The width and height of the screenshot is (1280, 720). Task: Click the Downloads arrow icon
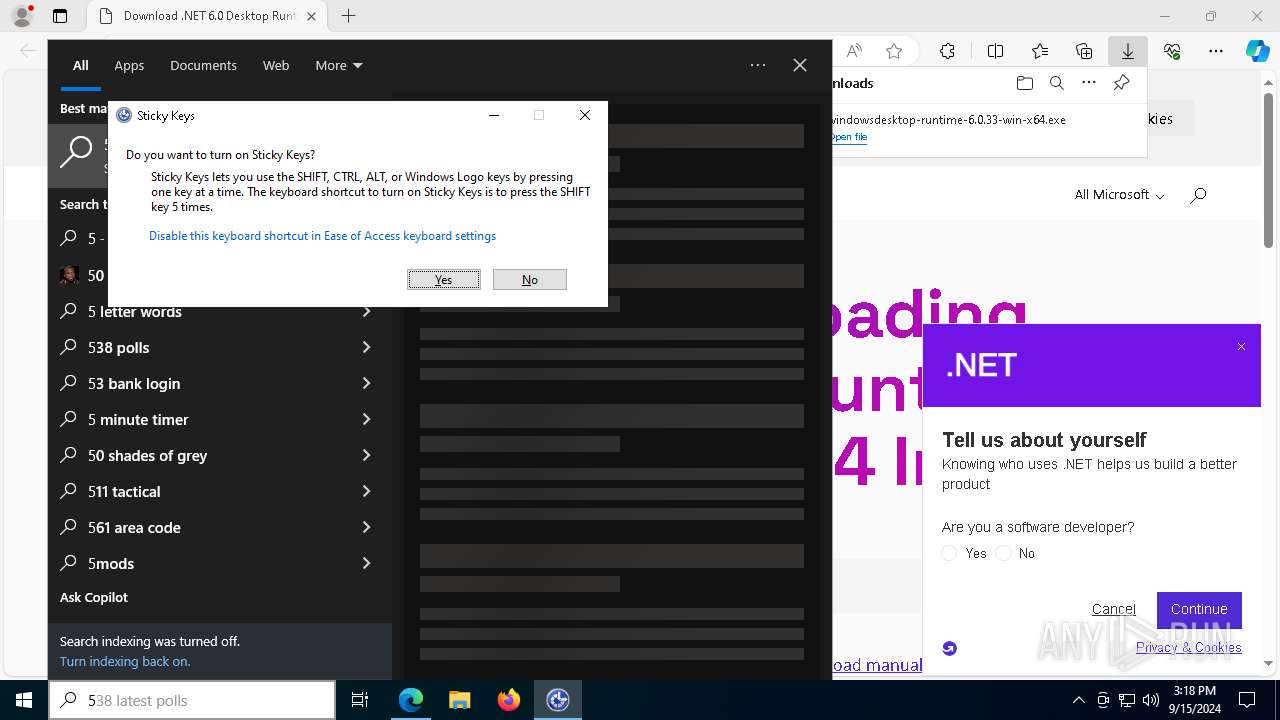[1127, 51]
